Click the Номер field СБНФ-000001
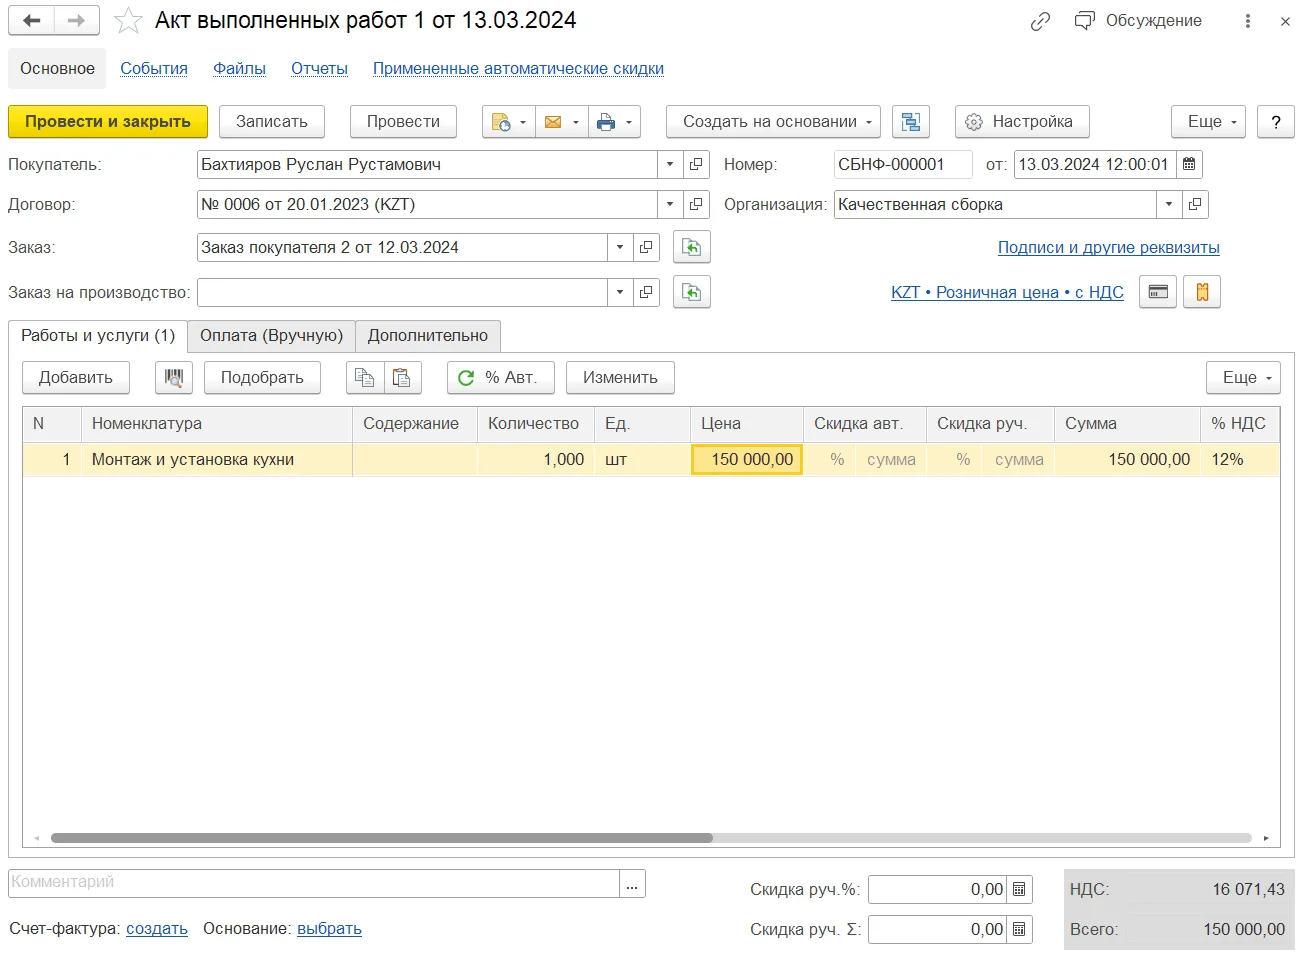The width and height of the screenshot is (1303, 955). [903, 164]
